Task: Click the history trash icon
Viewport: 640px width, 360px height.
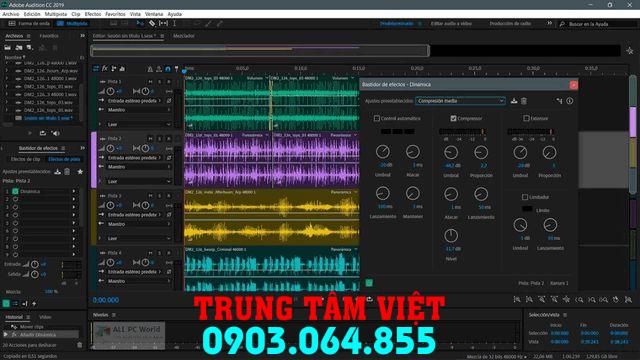Action: tap(80, 345)
